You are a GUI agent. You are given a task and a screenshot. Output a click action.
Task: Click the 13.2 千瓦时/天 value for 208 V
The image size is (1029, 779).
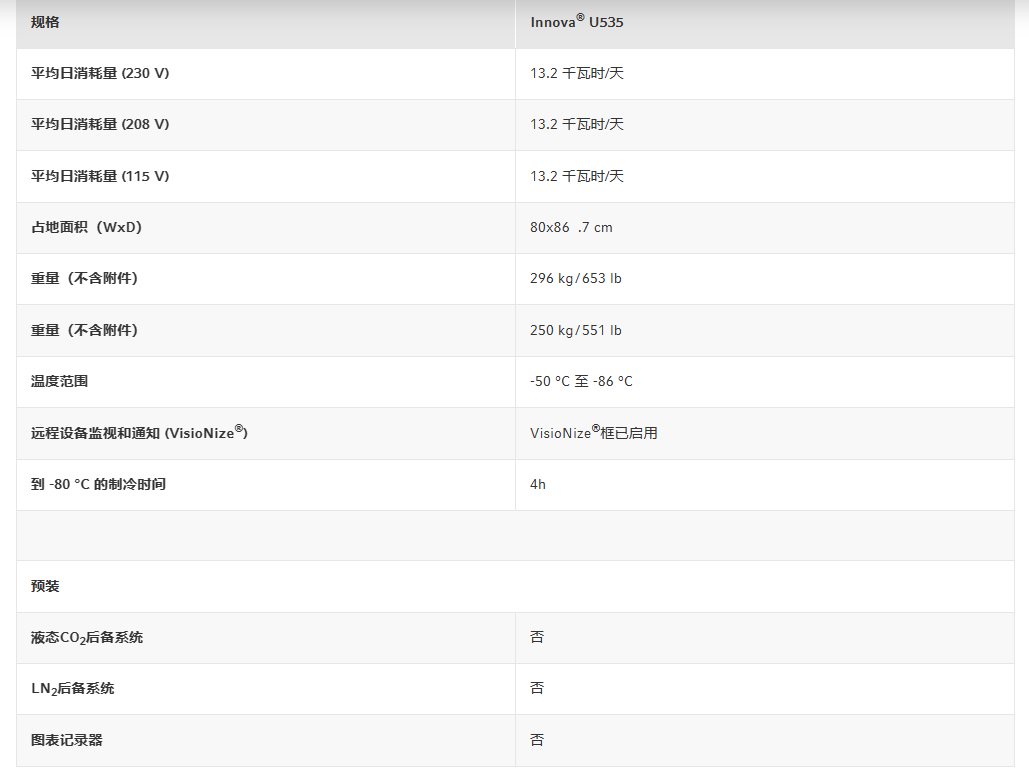point(577,125)
